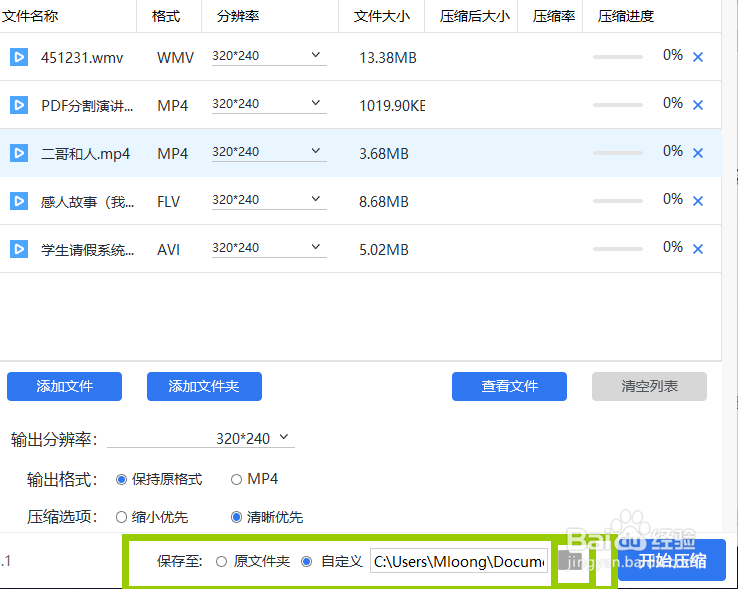Image resolution: width=738 pixels, height=589 pixels.
Task: Open resolution dropdown for PDF分割演讲 row
Action: (269, 105)
